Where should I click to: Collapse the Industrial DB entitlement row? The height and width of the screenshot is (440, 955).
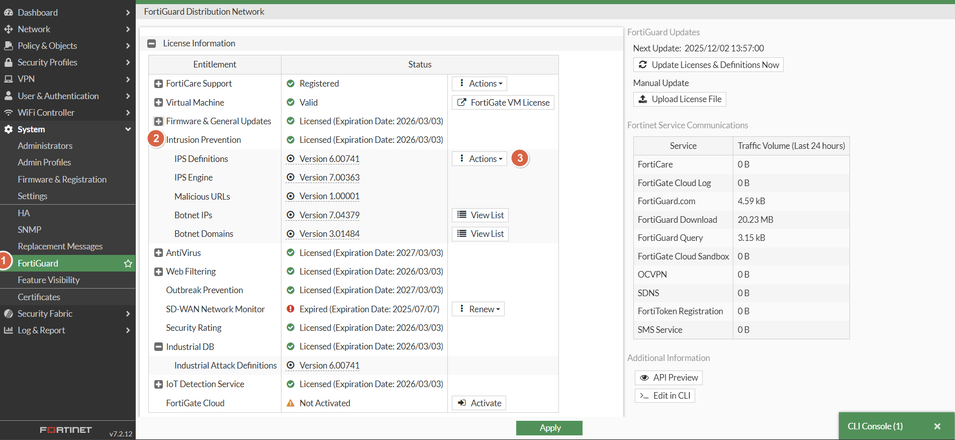[x=158, y=347]
